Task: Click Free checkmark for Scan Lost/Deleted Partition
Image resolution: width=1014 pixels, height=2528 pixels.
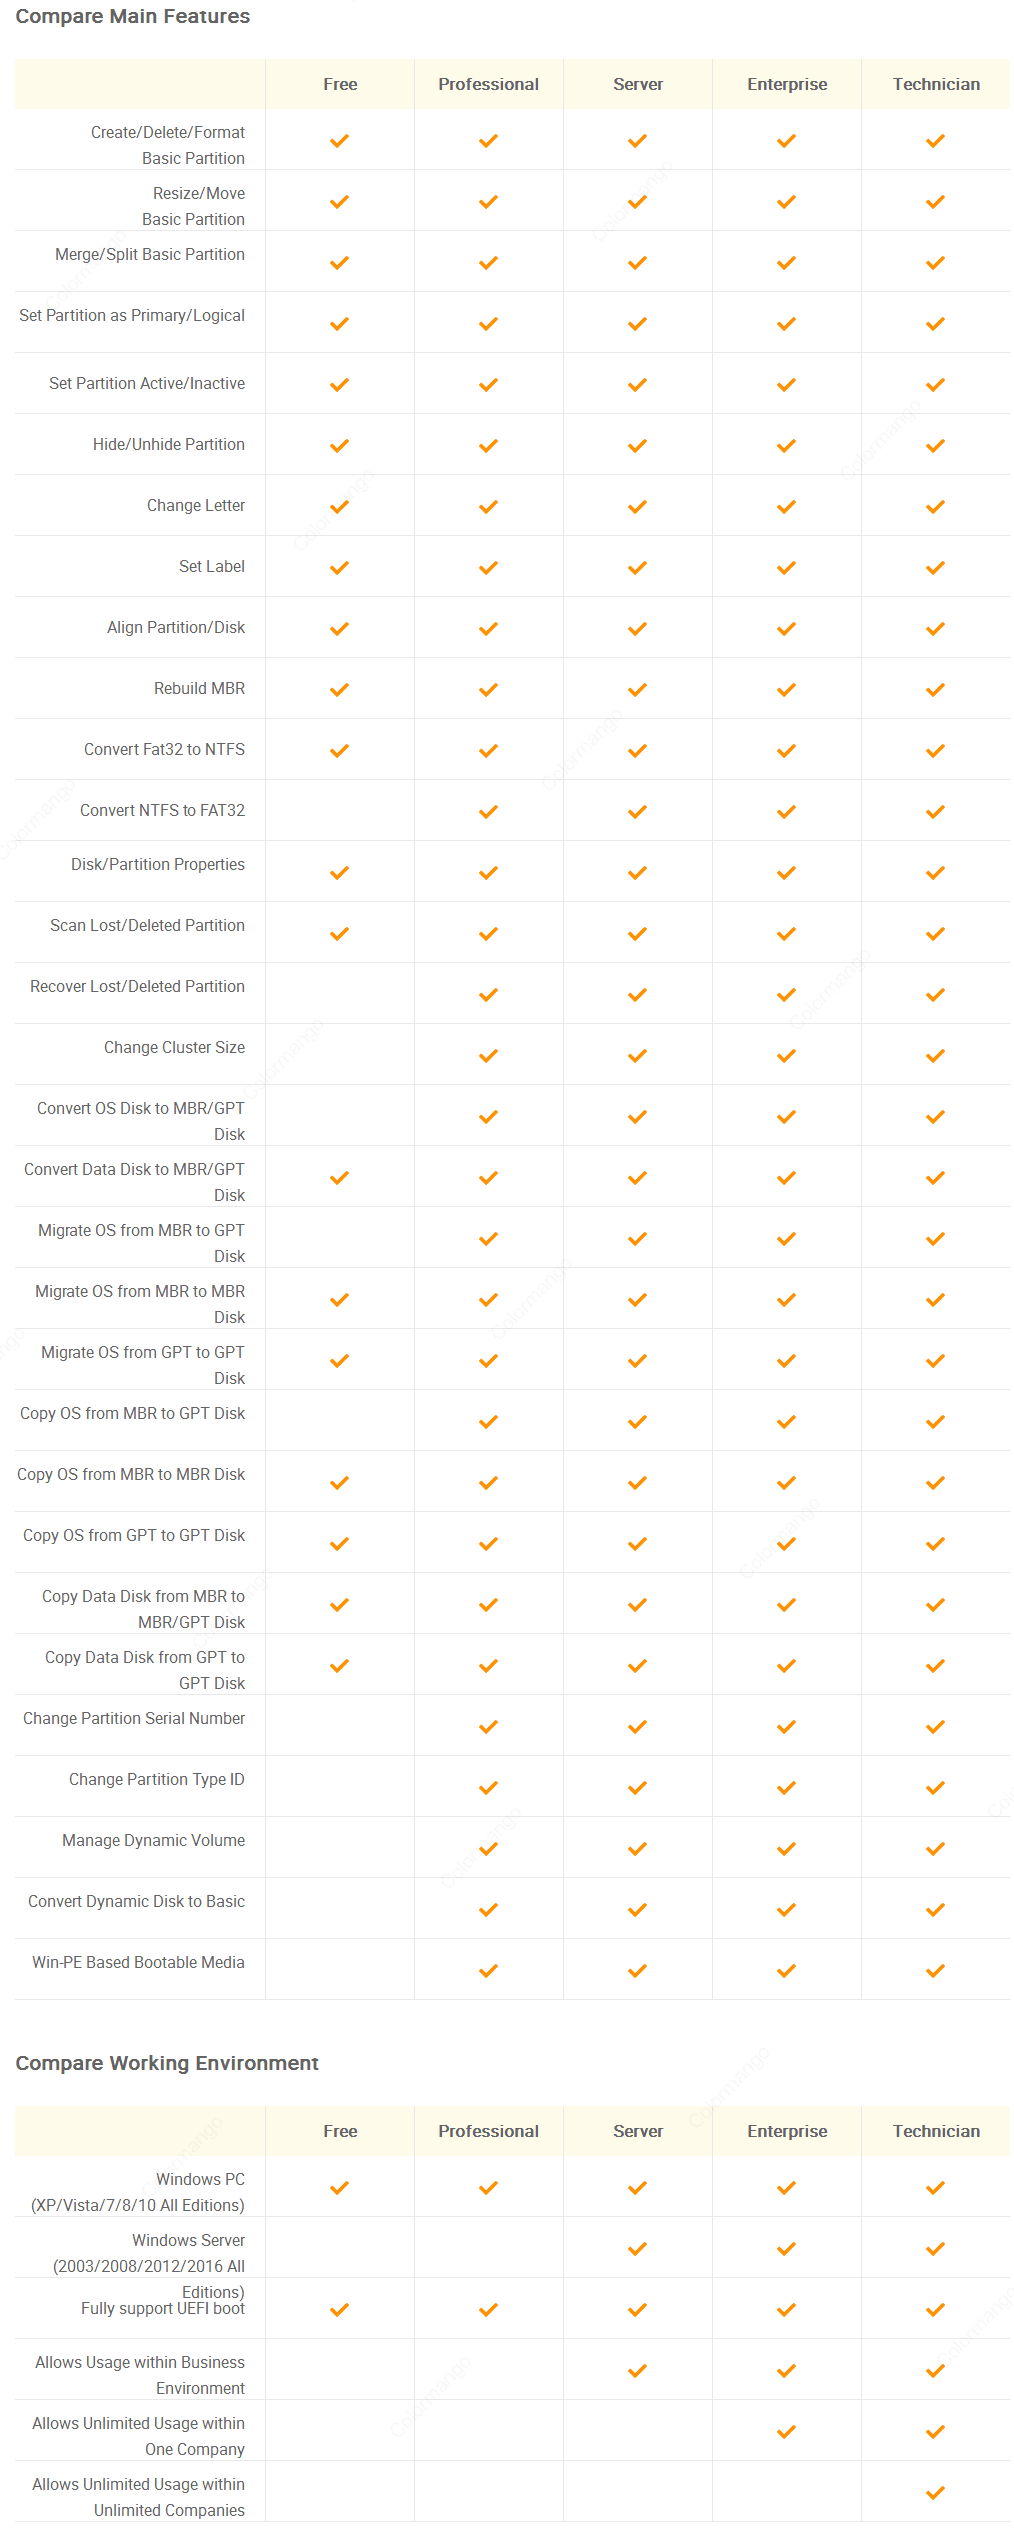Action: coord(339,933)
